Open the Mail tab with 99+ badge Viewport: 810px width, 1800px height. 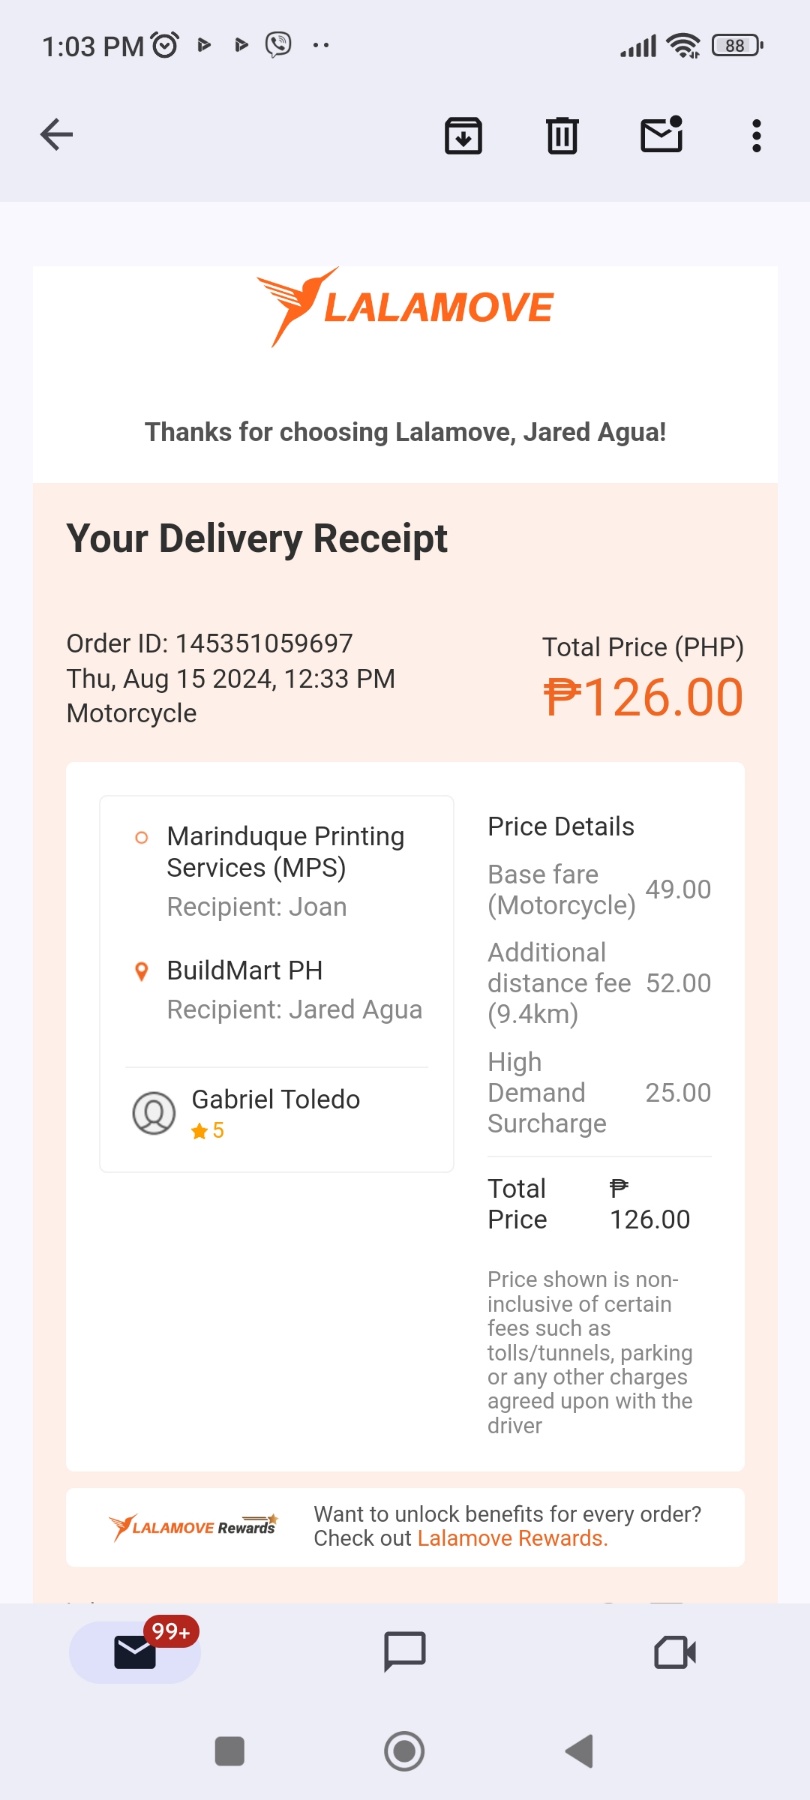pyautogui.click(x=135, y=1652)
